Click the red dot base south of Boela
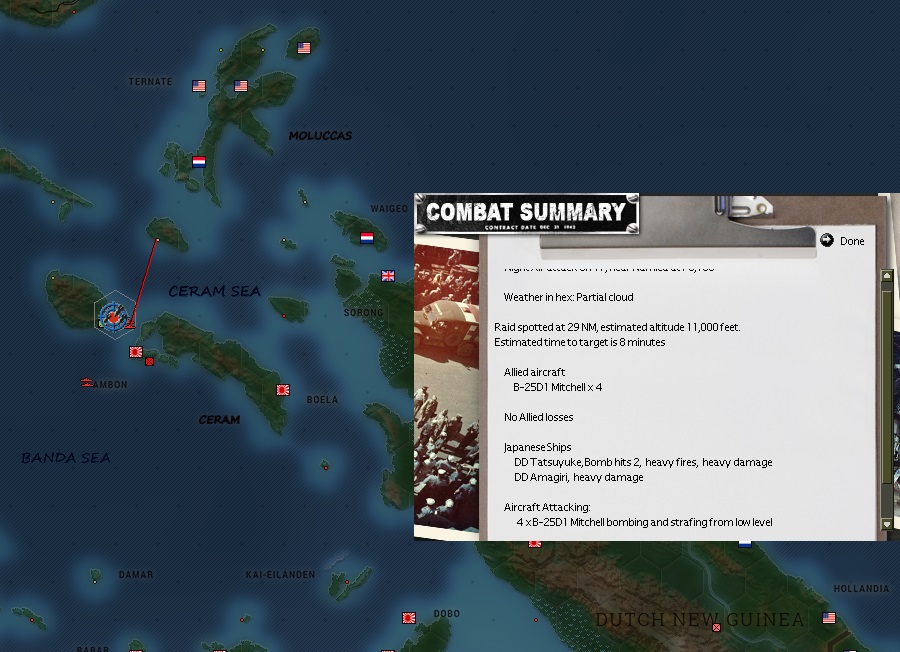Viewport: 900px width, 652px height. point(325,468)
